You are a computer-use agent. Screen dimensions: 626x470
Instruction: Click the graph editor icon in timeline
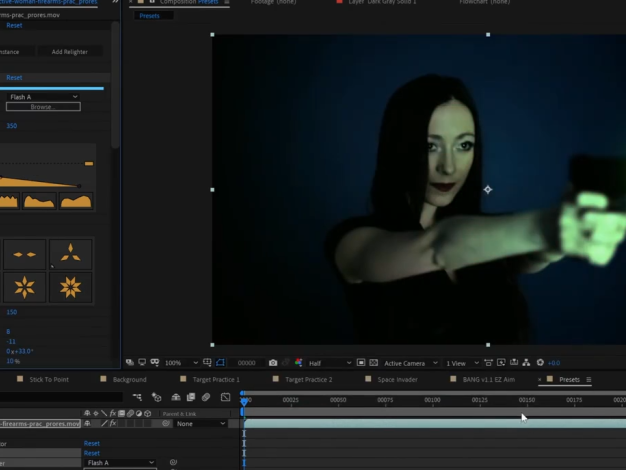coord(225,397)
